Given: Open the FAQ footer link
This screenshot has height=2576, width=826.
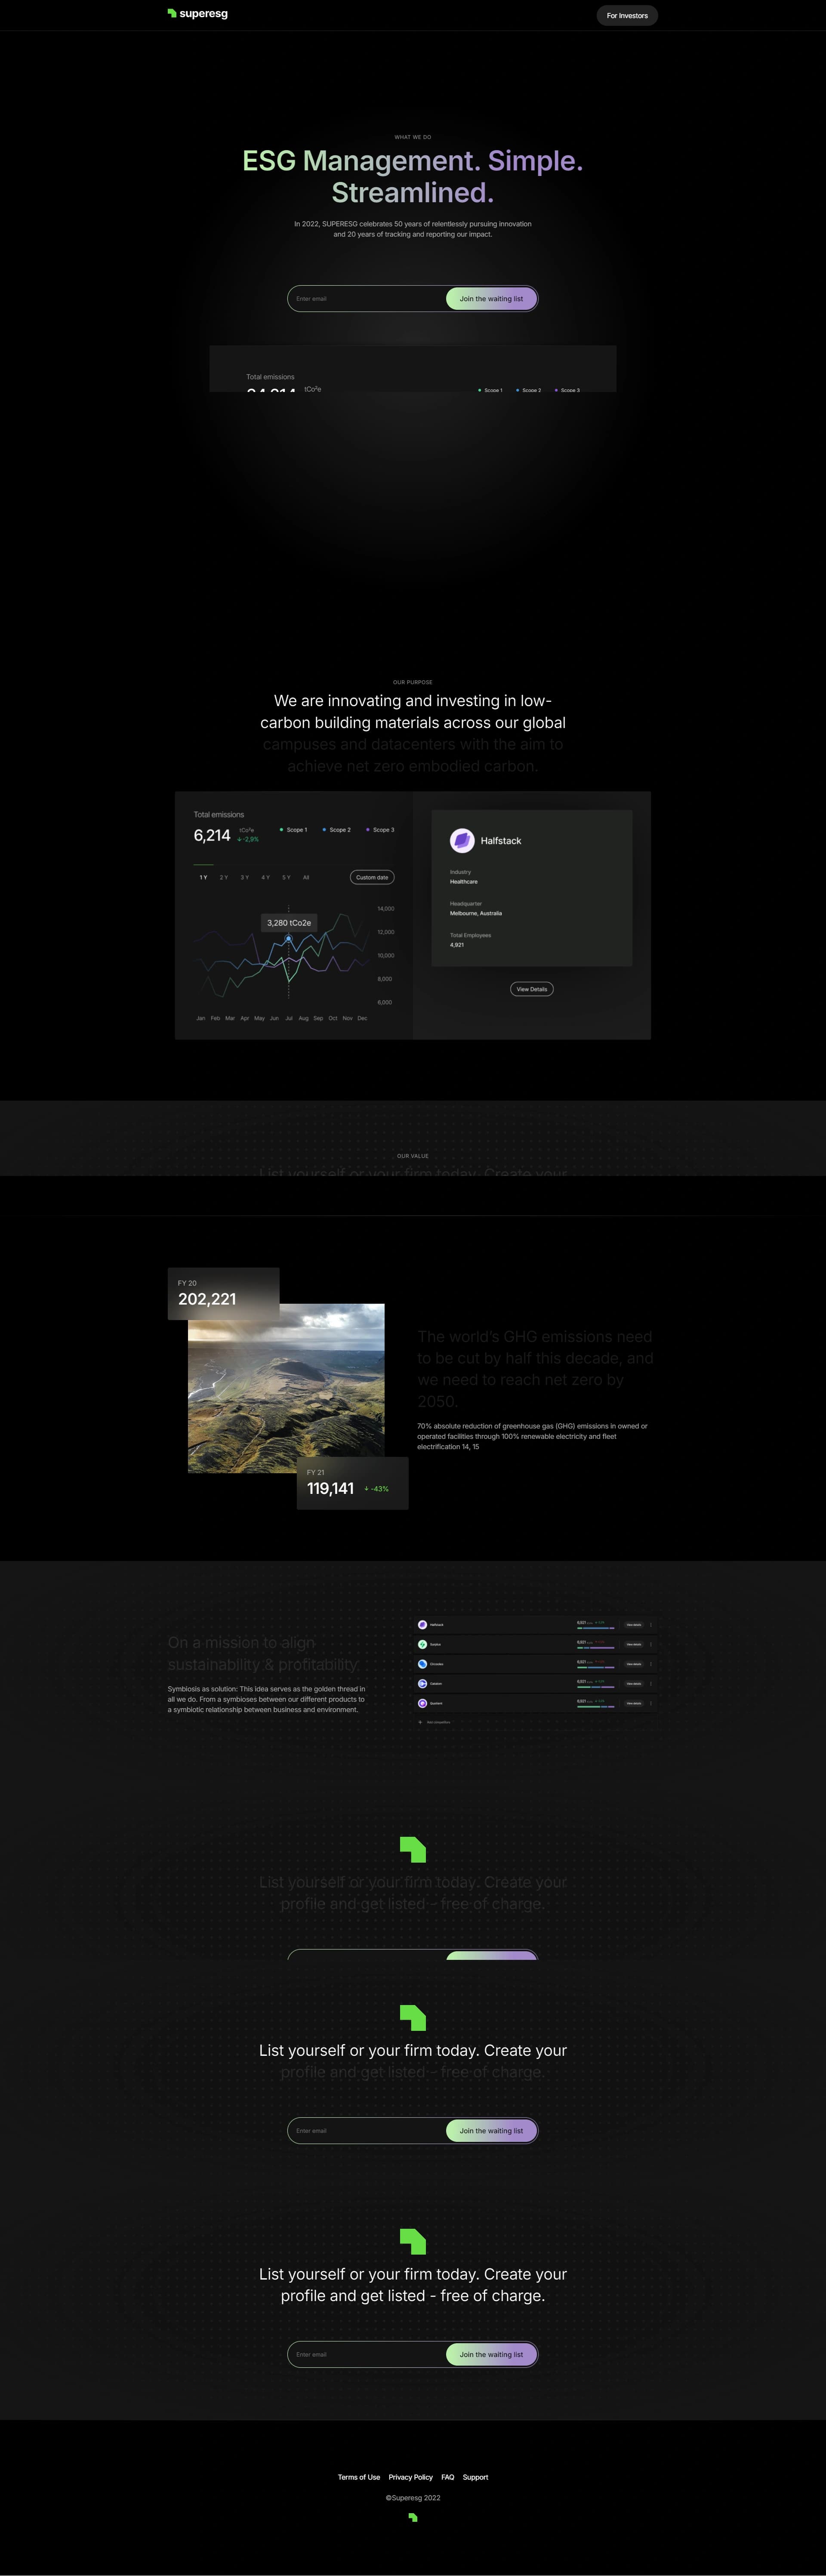Looking at the screenshot, I should (x=448, y=2477).
